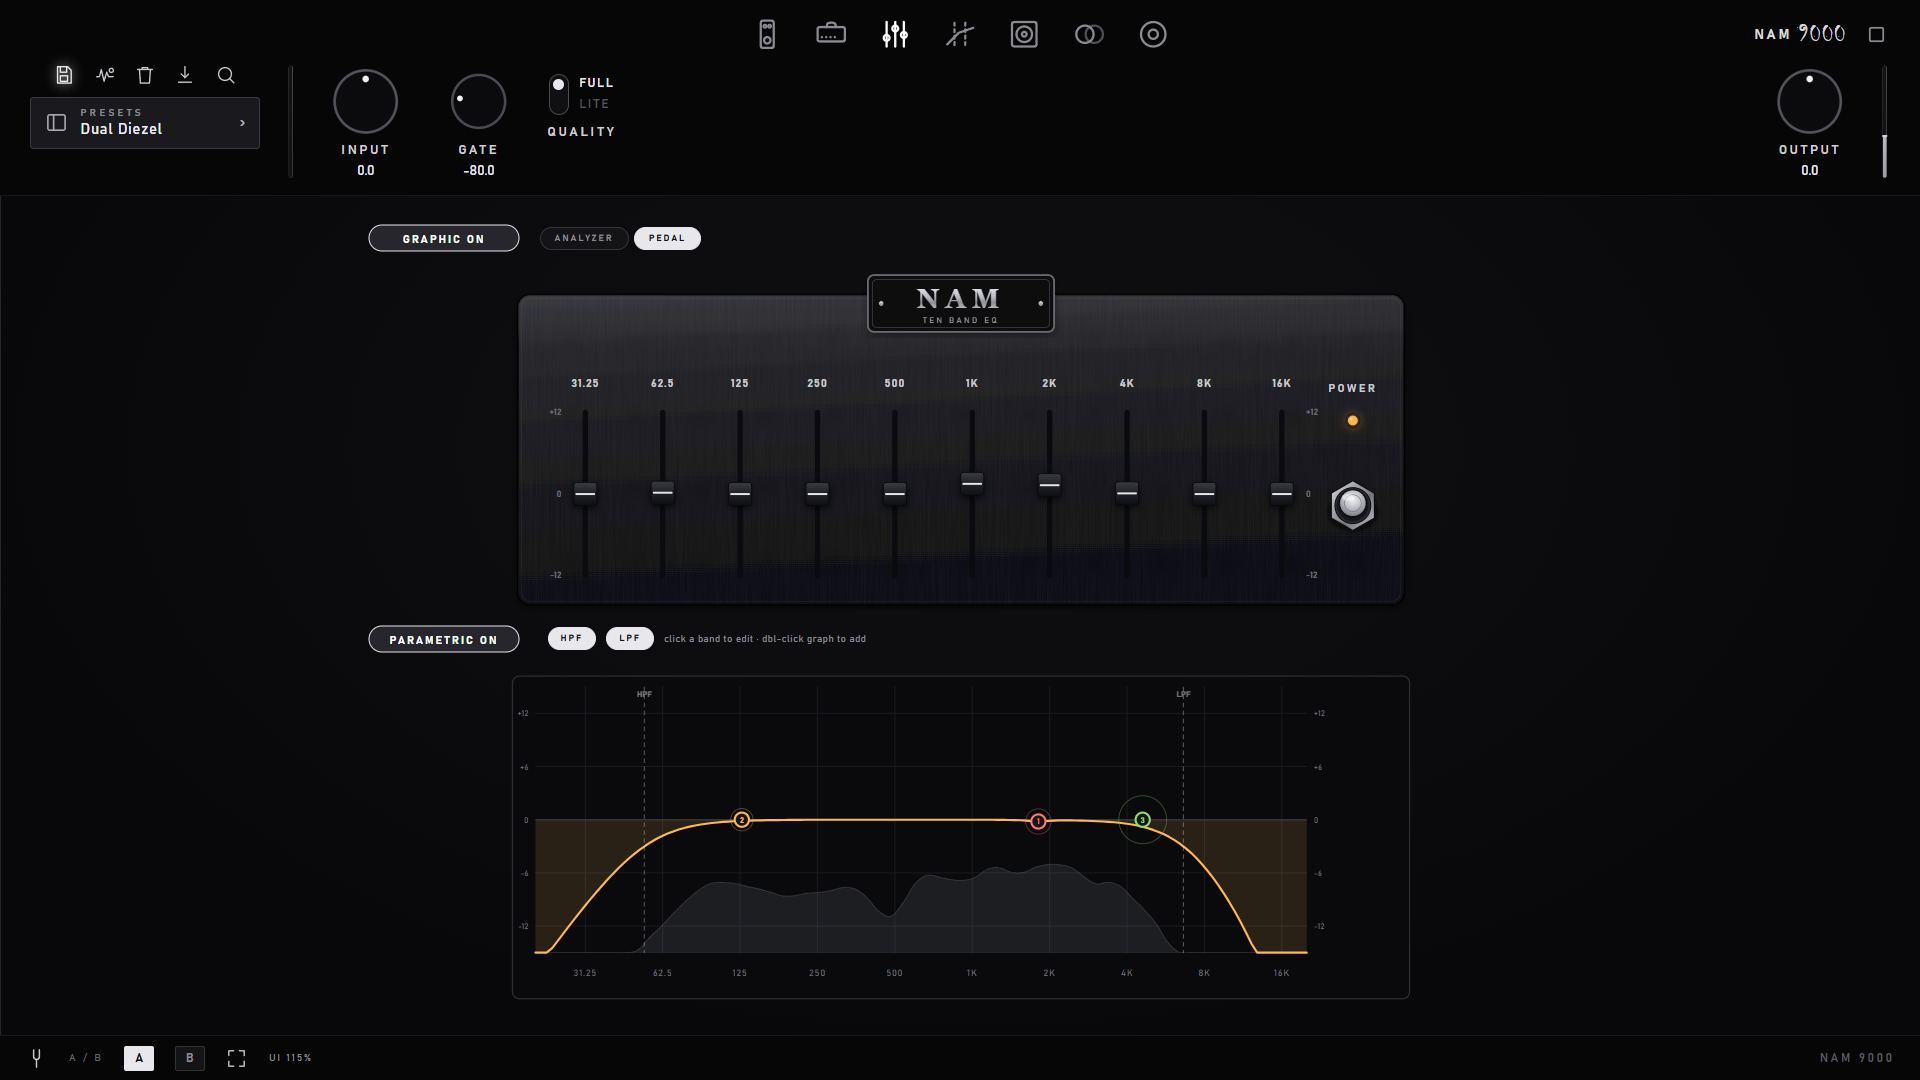This screenshot has height=1080, width=1920.
Task: Click the 31.25 Hz band fader
Action: [585, 493]
